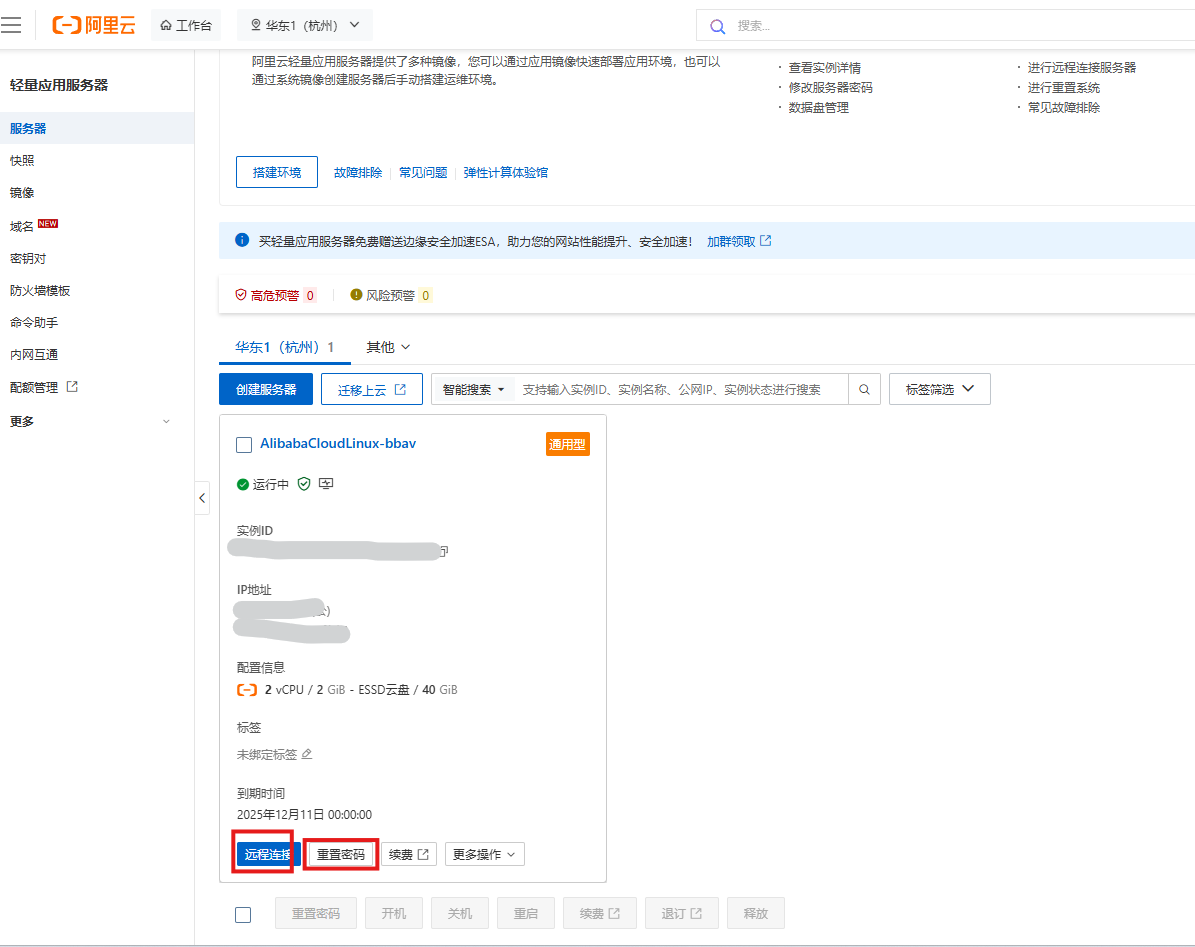
Task: Open the 智能搜索 dropdown
Action: [x=473, y=389]
